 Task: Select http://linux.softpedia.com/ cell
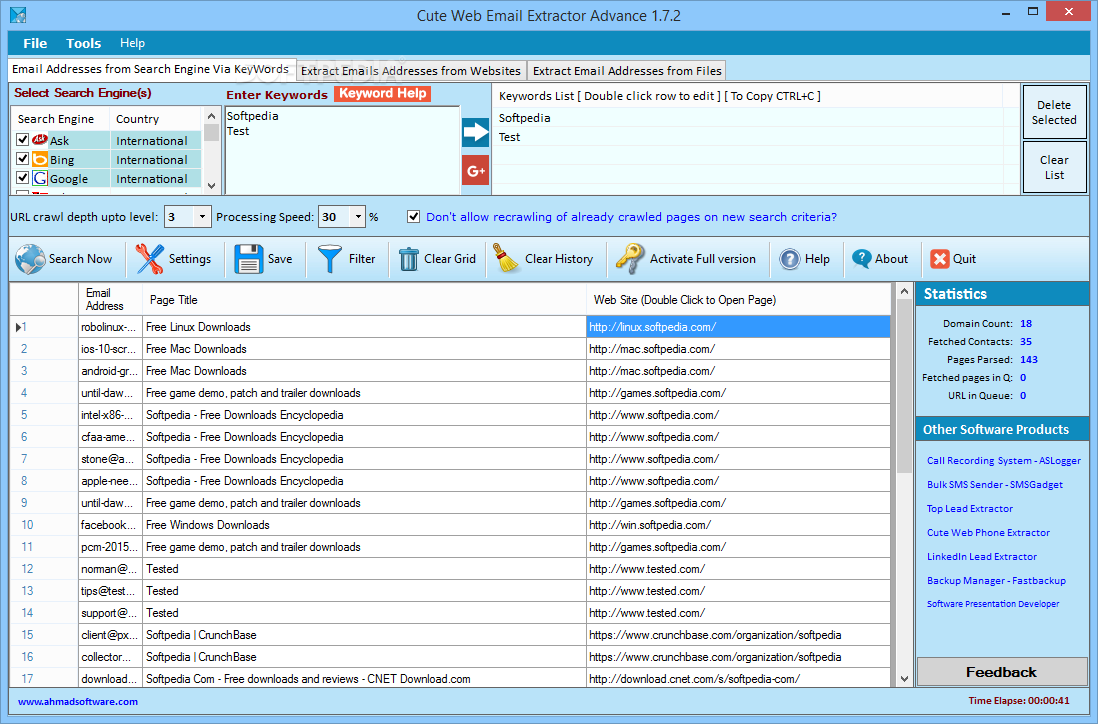[x=739, y=327]
